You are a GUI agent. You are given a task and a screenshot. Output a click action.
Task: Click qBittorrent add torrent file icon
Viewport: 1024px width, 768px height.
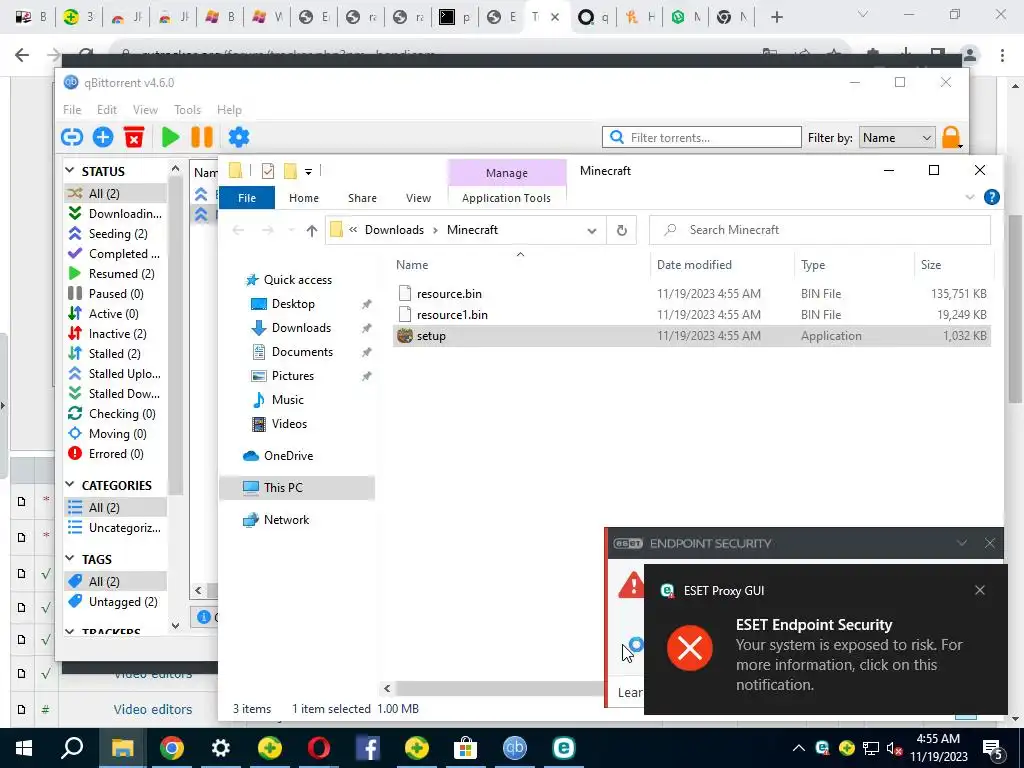point(103,137)
